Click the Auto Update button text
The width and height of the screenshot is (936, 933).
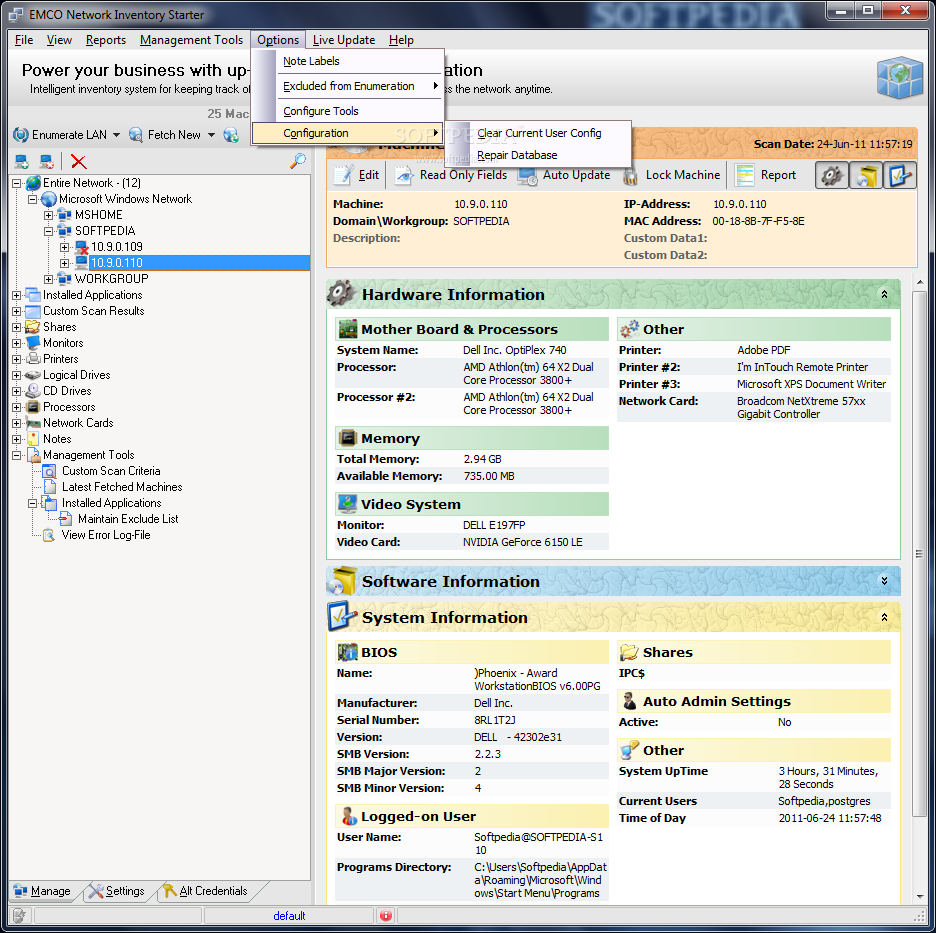[576, 175]
